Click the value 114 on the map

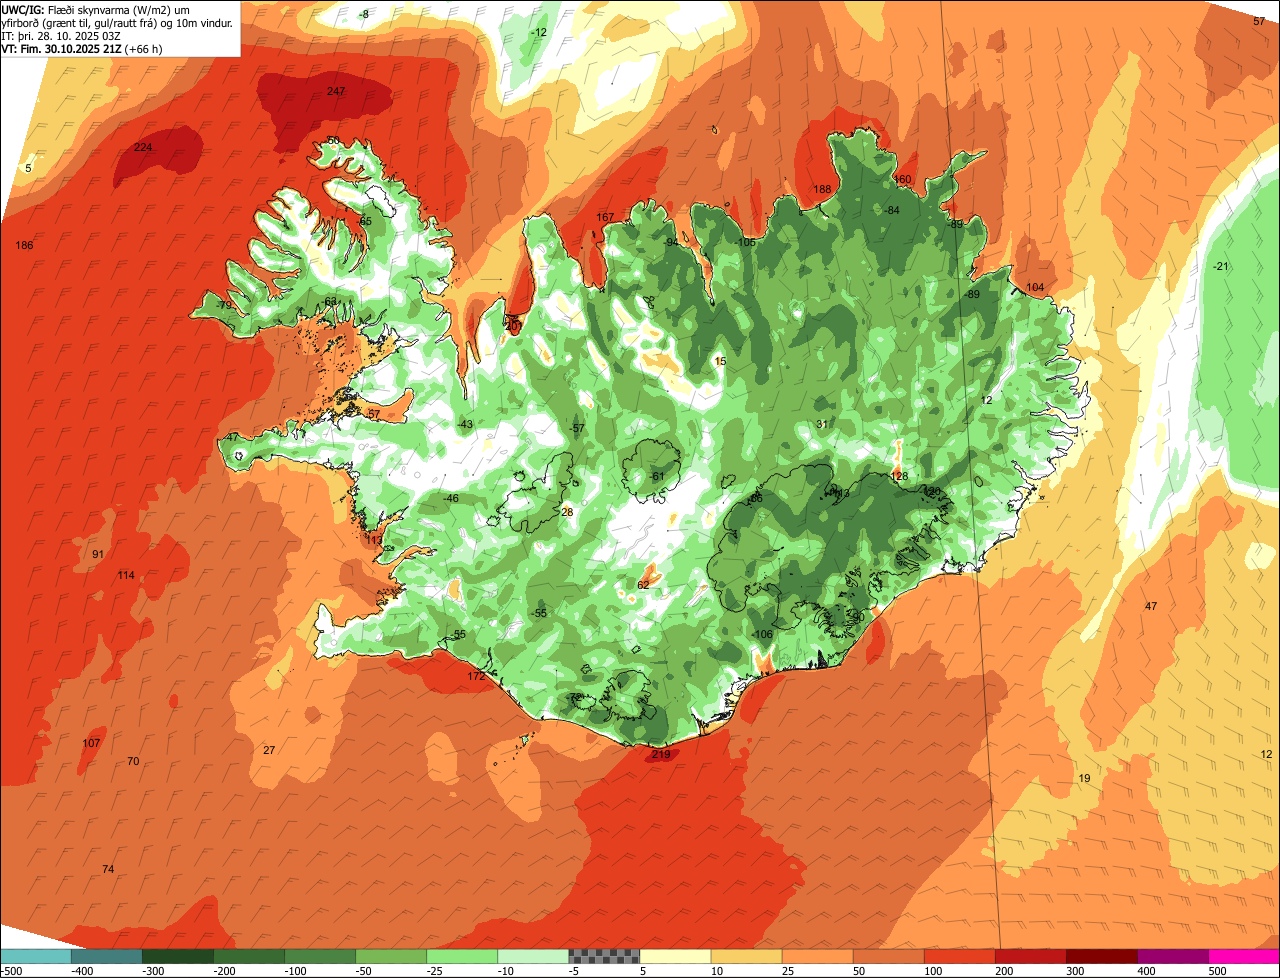click(x=126, y=575)
